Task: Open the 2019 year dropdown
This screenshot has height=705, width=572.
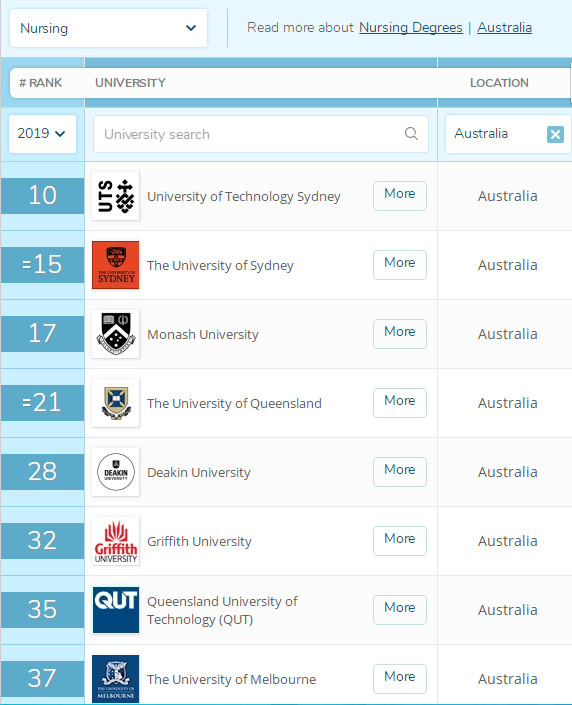Action: click(x=42, y=134)
